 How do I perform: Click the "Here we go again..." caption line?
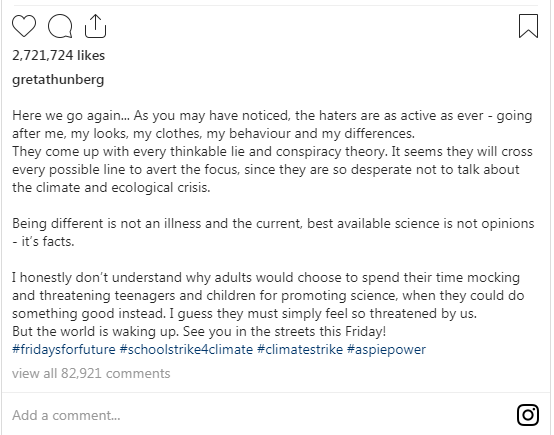click(272, 116)
